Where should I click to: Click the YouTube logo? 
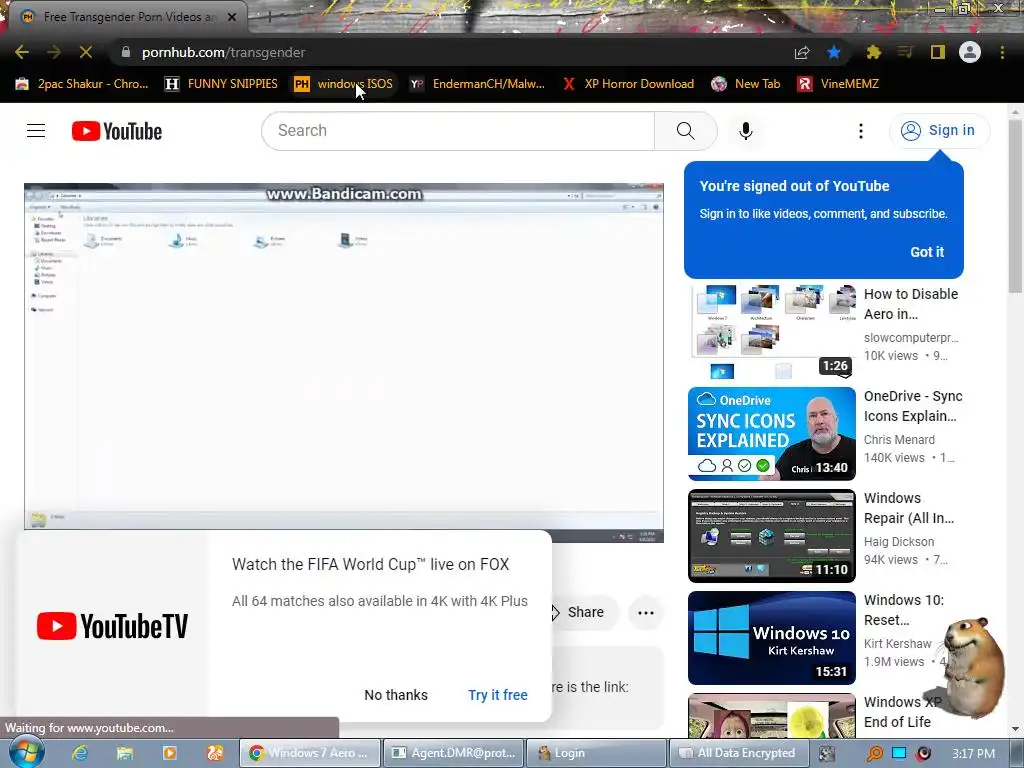click(117, 131)
